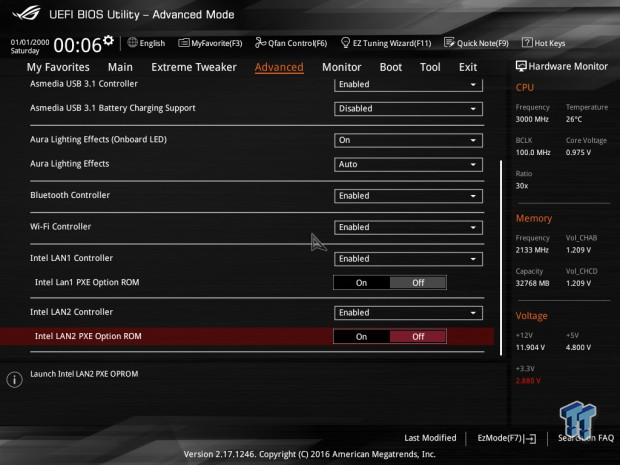Click the 3000 MHz CPU frequency value
Viewport: 620px width, 465px height.
pos(532,119)
